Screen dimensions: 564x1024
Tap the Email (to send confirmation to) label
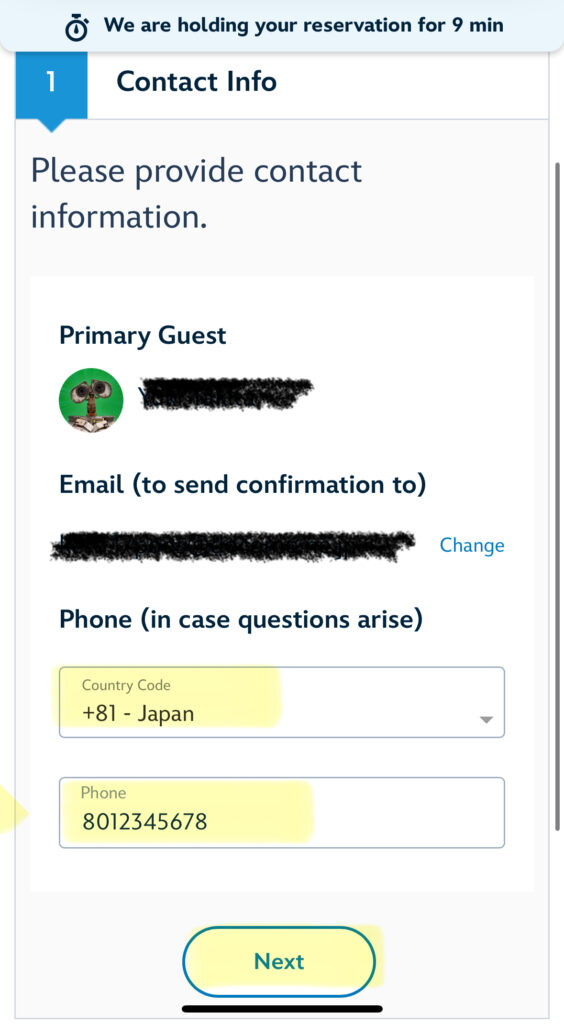[x=242, y=485]
